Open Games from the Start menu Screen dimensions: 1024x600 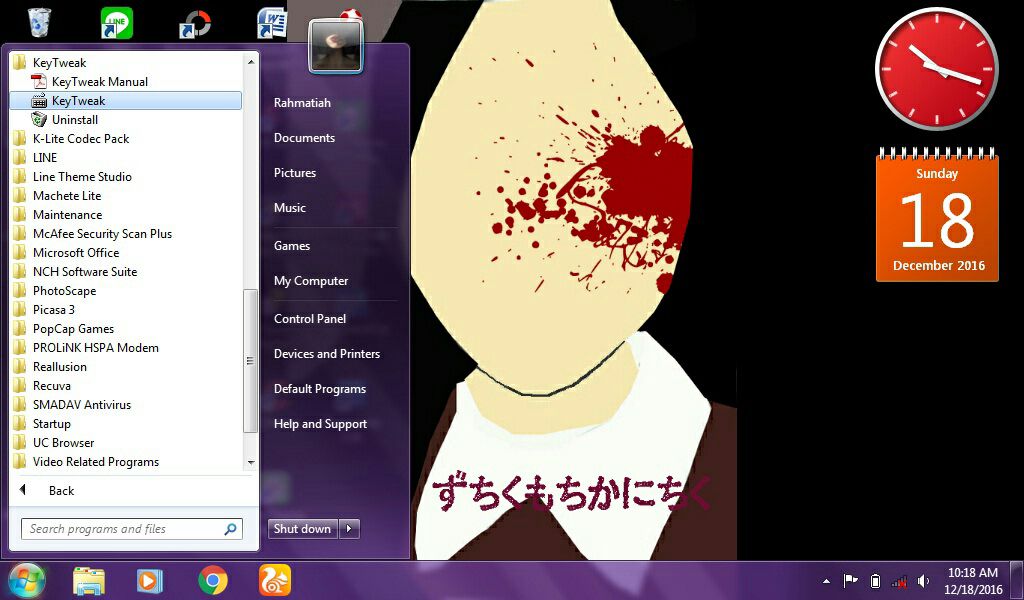click(x=292, y=245)
